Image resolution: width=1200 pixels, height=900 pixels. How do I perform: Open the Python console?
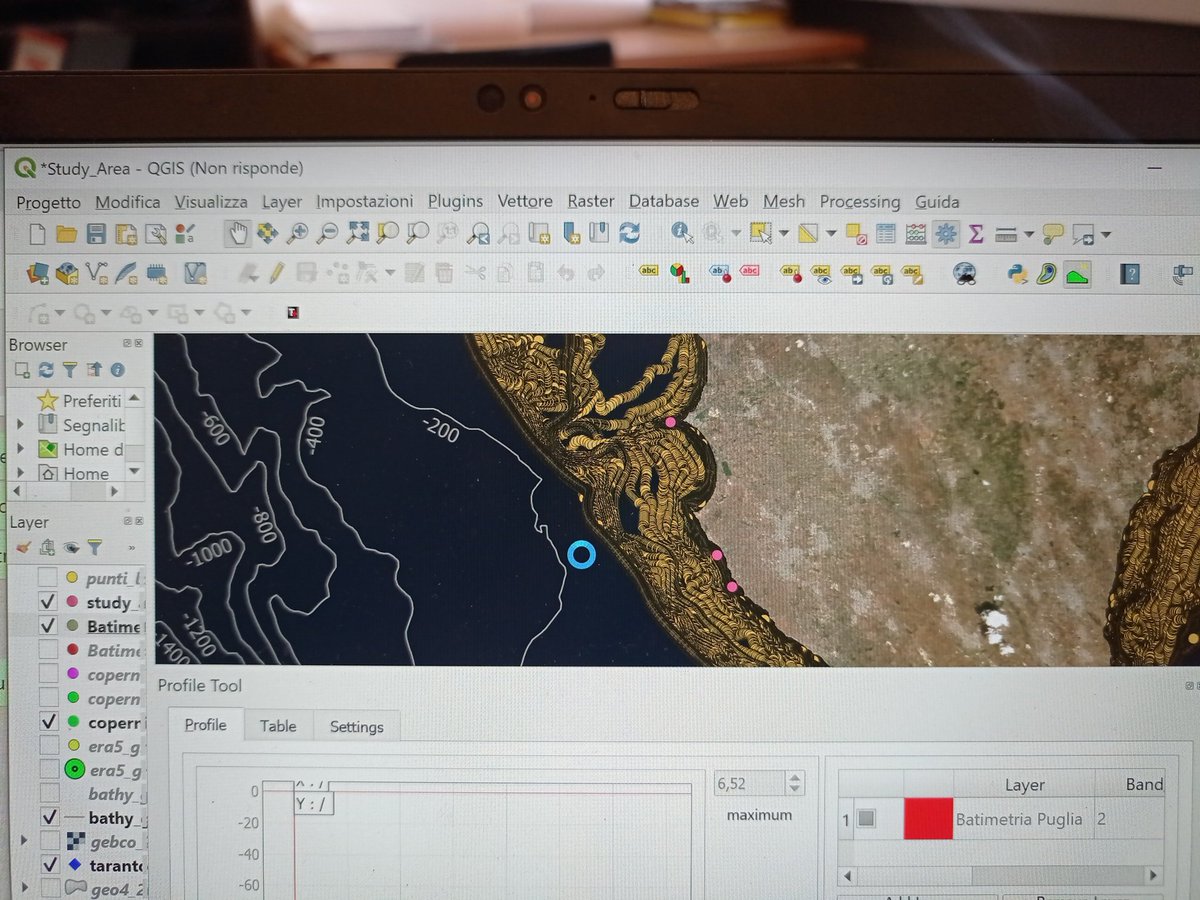tap(1018, 273)
